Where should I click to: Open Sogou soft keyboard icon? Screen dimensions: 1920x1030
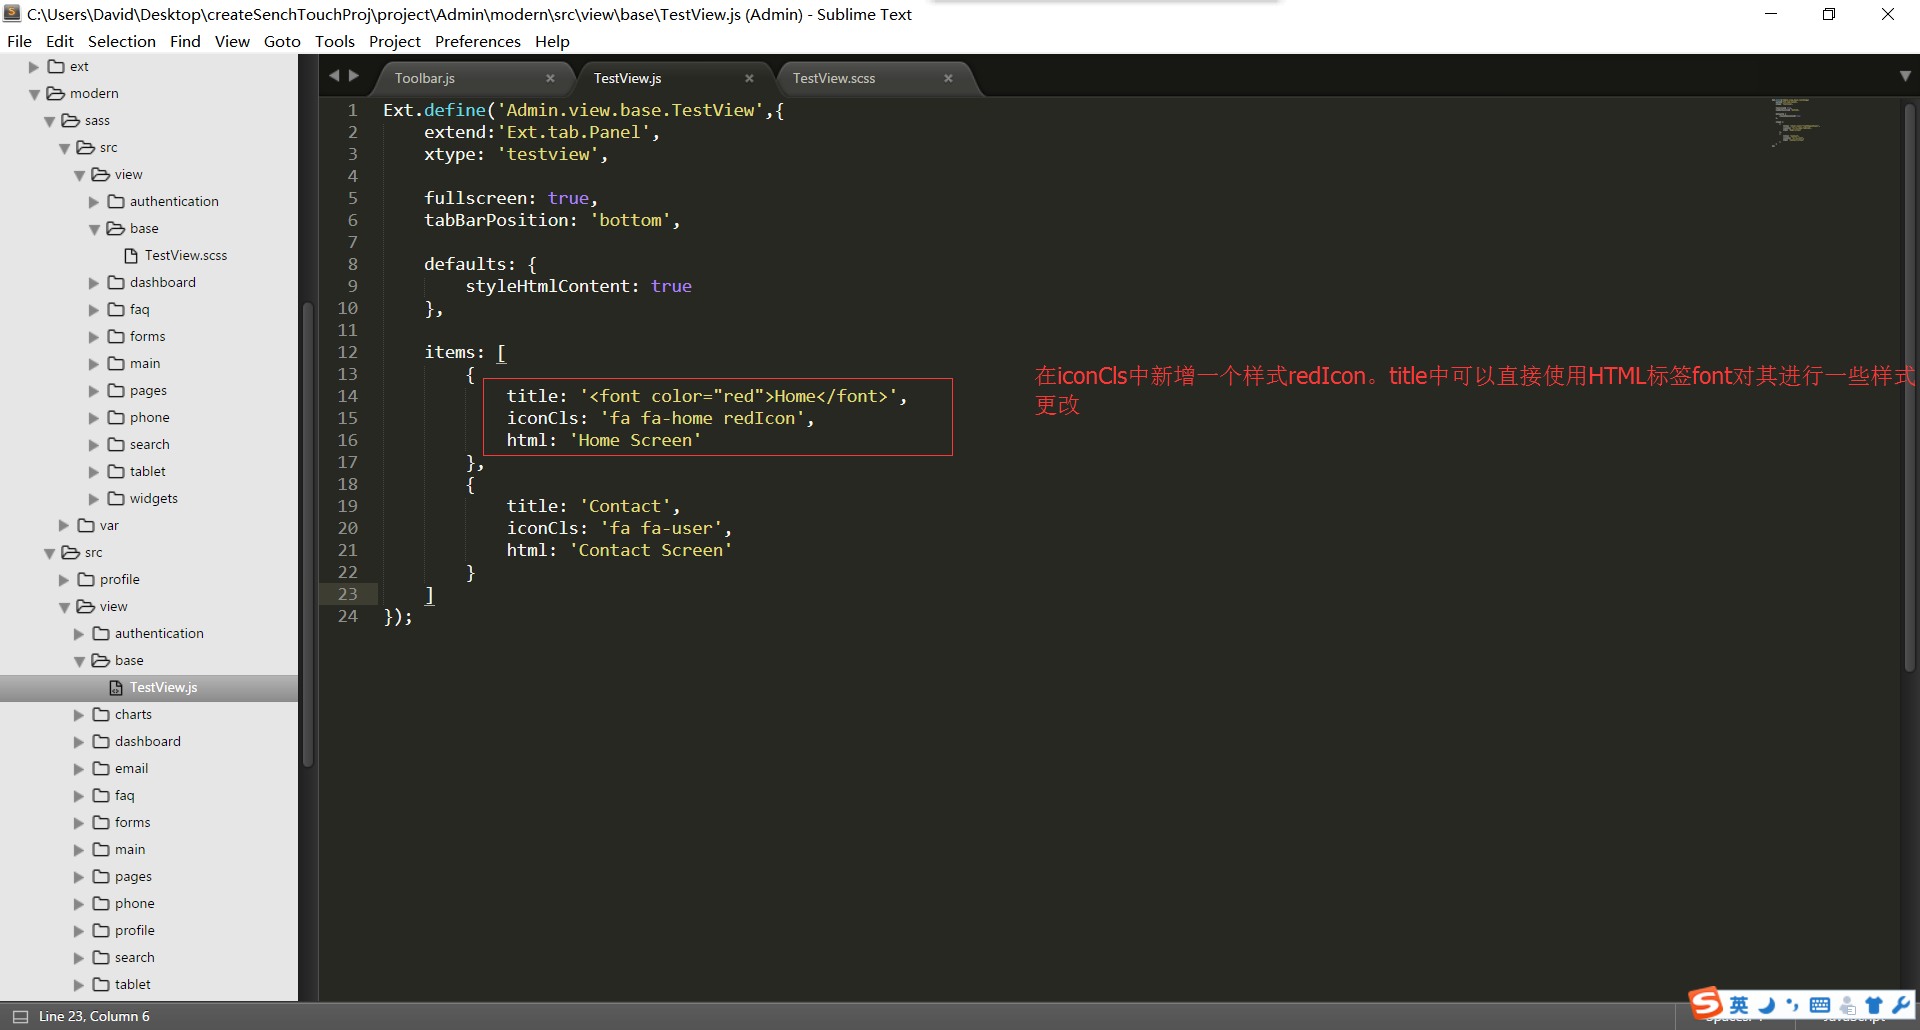coord(1820,1005)
